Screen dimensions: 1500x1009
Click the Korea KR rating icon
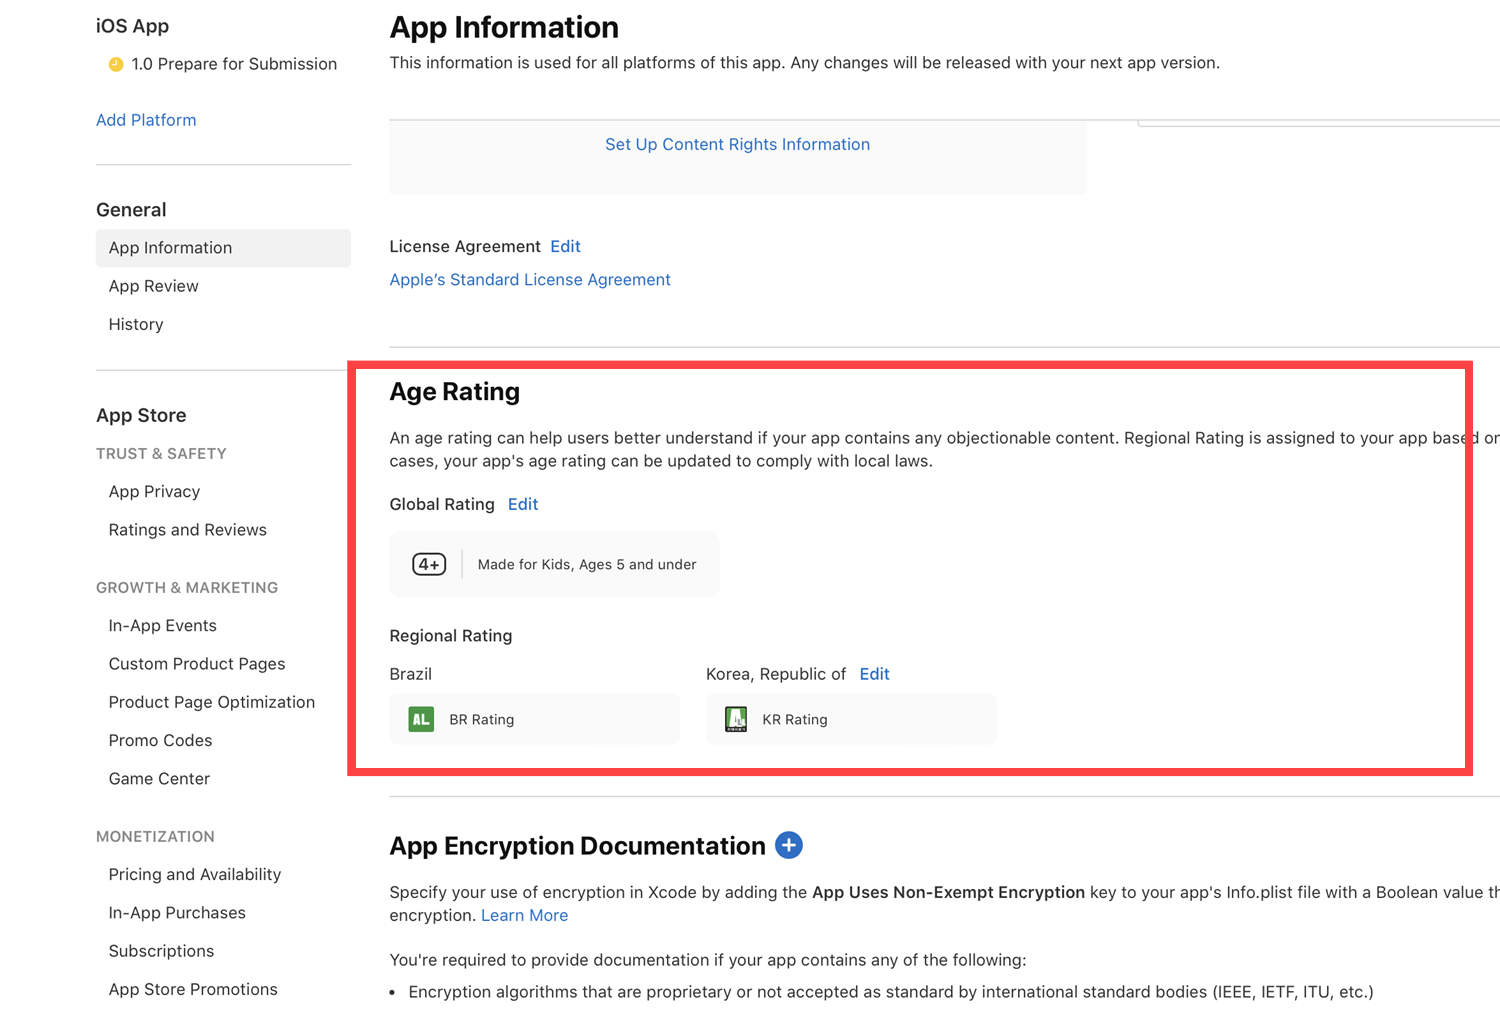click(736, 719)
